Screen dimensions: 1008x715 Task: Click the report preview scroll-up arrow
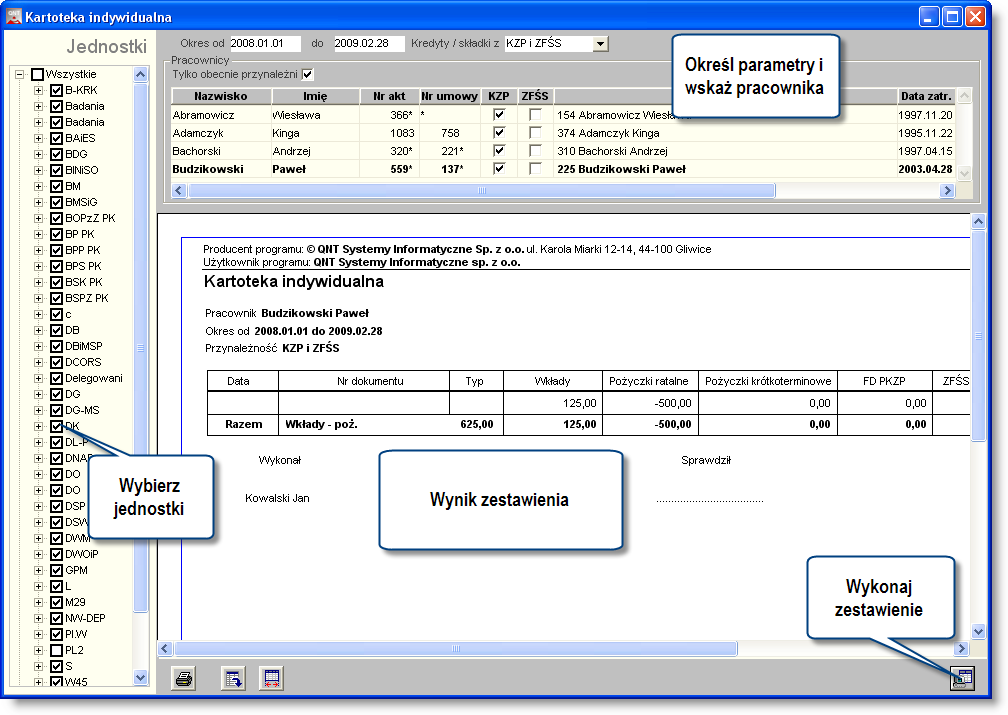(978, 222)
